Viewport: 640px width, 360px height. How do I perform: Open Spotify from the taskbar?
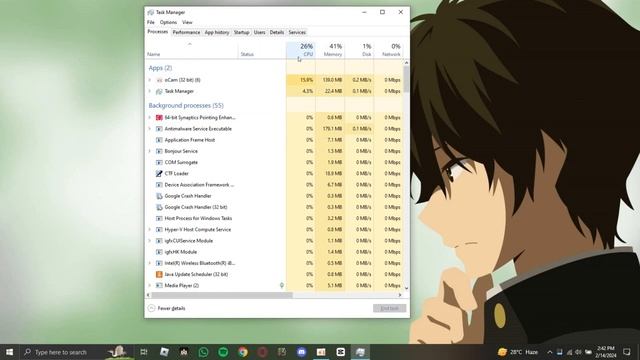223,352
